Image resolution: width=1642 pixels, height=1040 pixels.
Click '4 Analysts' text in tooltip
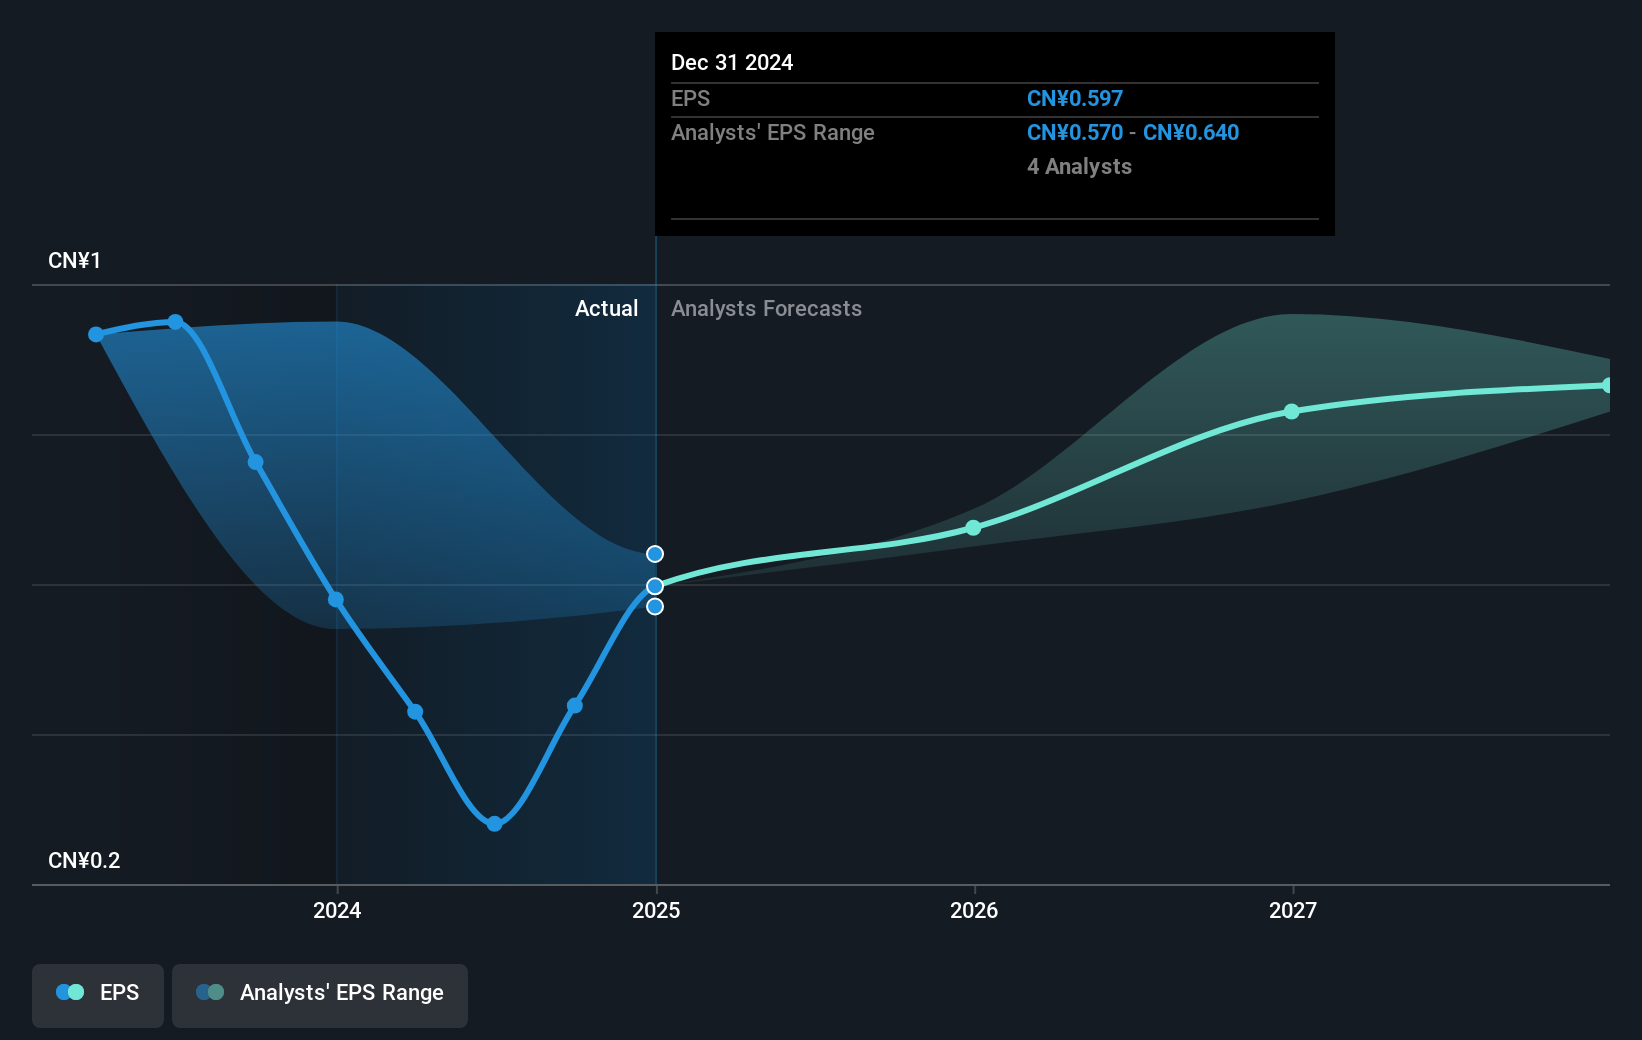(x=1079, y=167)
